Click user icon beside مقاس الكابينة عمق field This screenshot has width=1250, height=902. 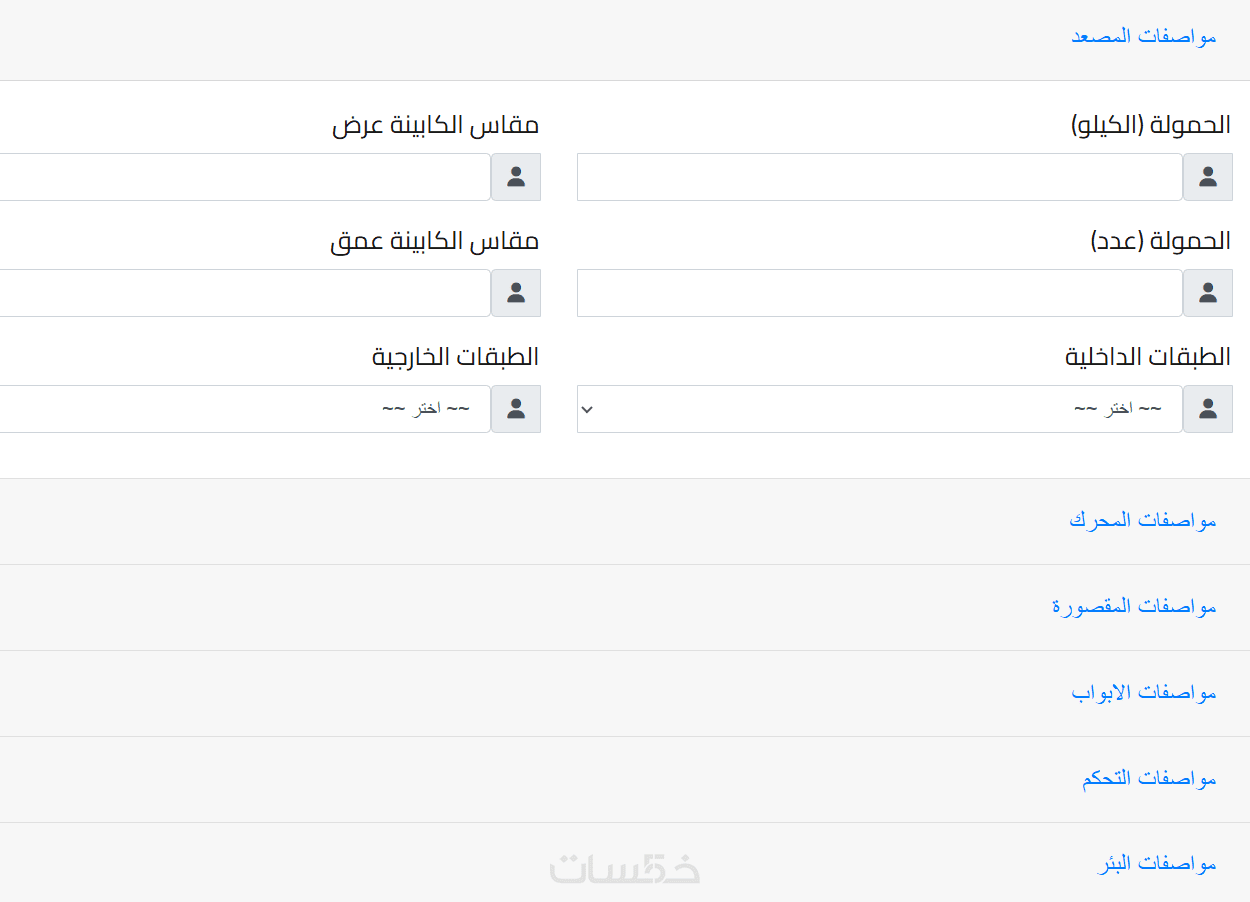point(516,293)
